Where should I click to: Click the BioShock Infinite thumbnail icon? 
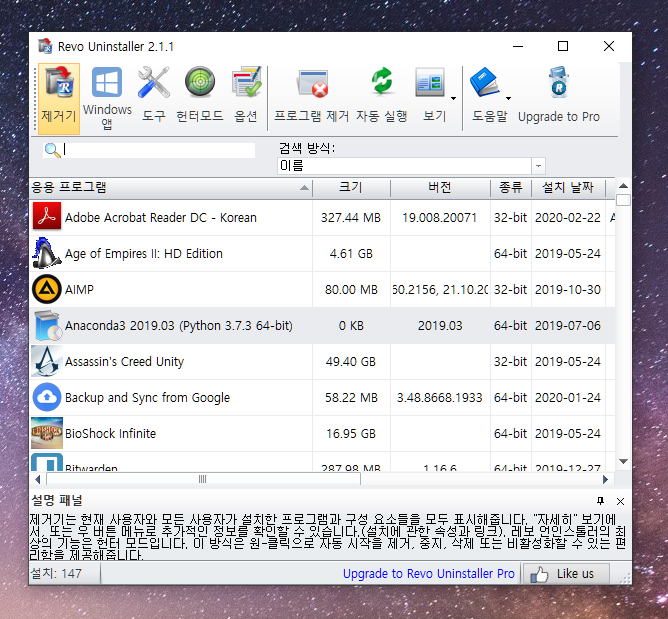coord(47,433)
